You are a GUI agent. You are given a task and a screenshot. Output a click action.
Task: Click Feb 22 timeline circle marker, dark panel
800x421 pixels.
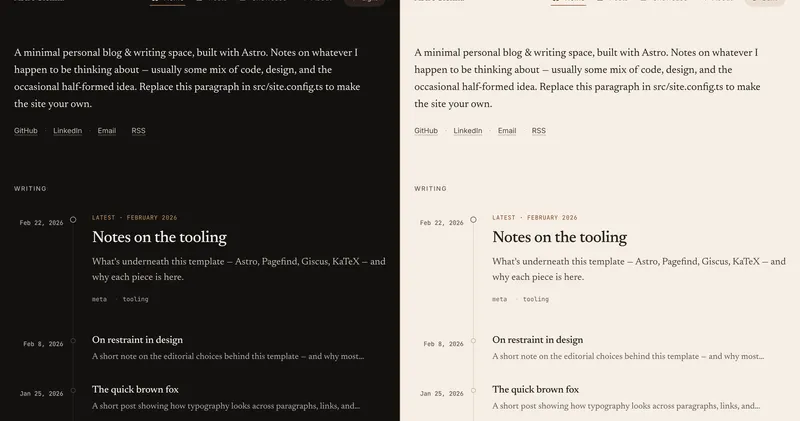point(73,219)
